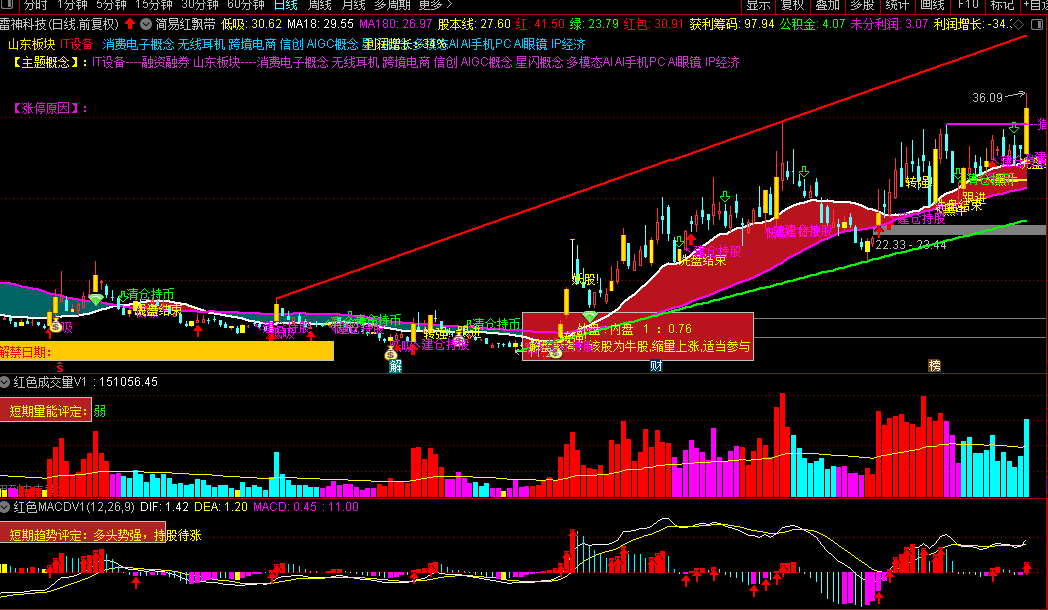
Task: Click the 短期量能评定 label box
Action: click(x=45, y=411)
